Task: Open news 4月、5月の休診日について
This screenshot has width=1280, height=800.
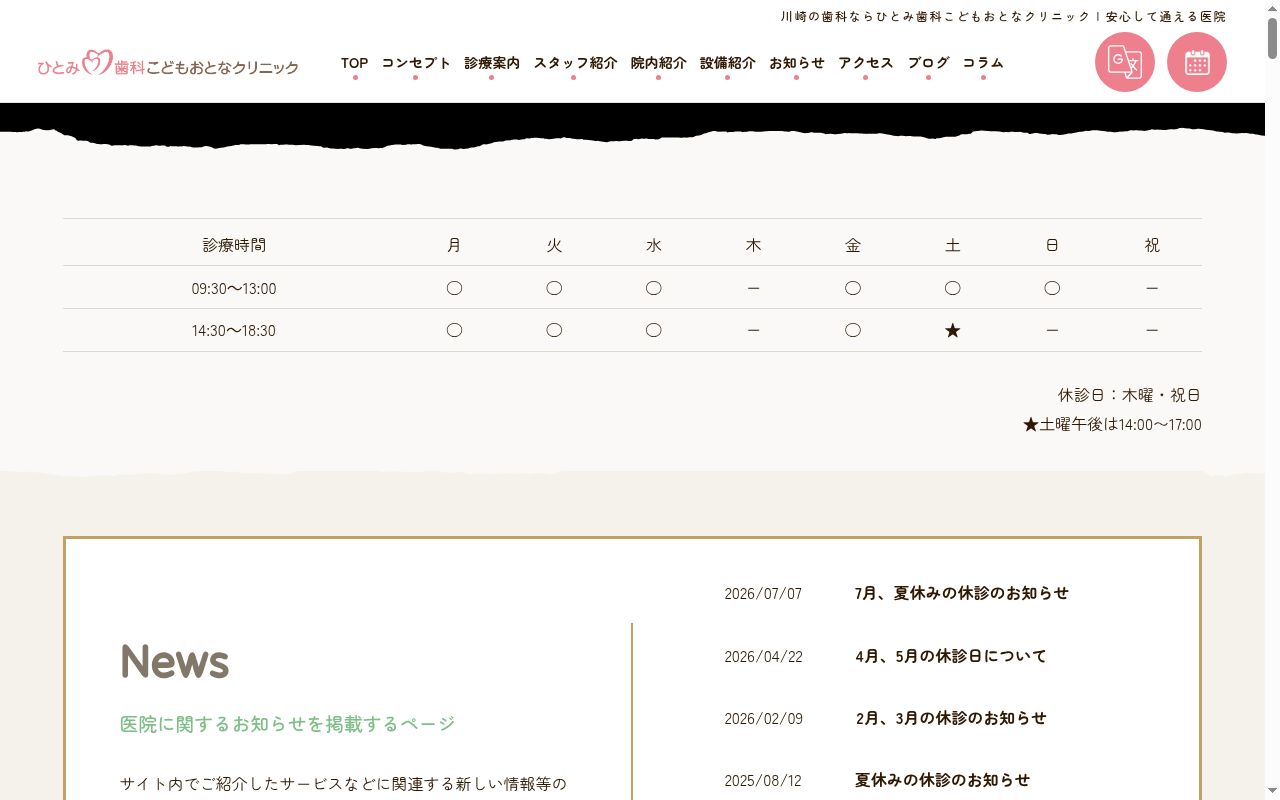Action: (951, 656)
